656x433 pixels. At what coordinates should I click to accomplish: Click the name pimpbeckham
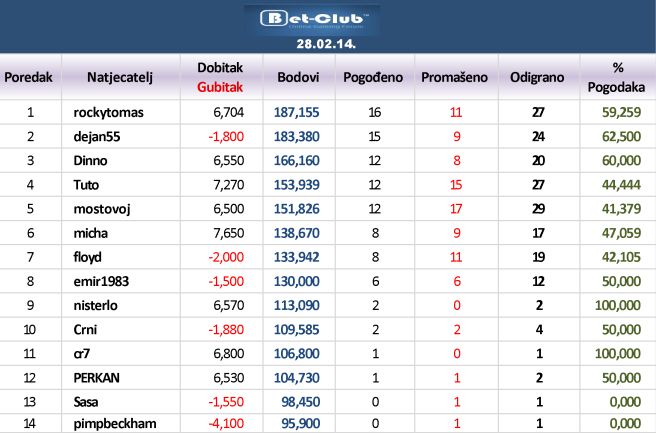[x=115, y=424]
